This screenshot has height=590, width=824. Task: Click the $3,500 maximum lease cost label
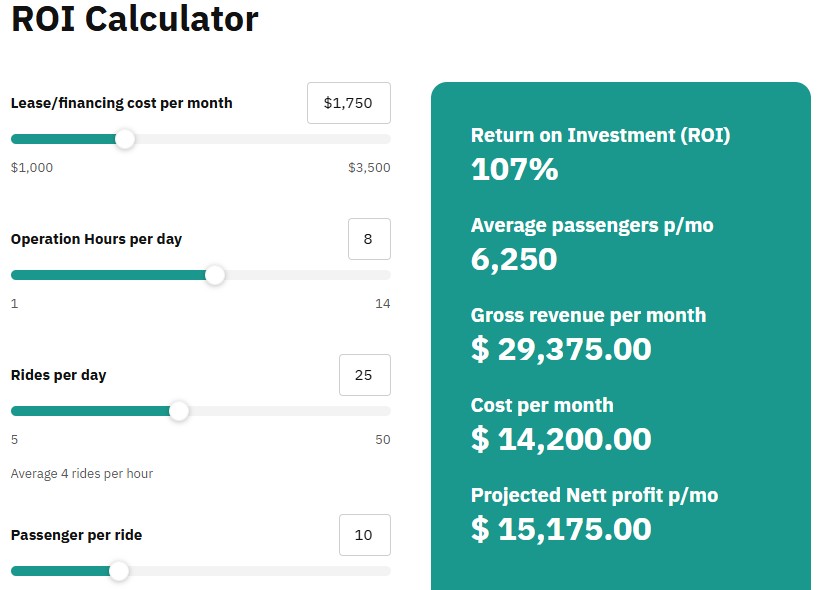[369, 168]
